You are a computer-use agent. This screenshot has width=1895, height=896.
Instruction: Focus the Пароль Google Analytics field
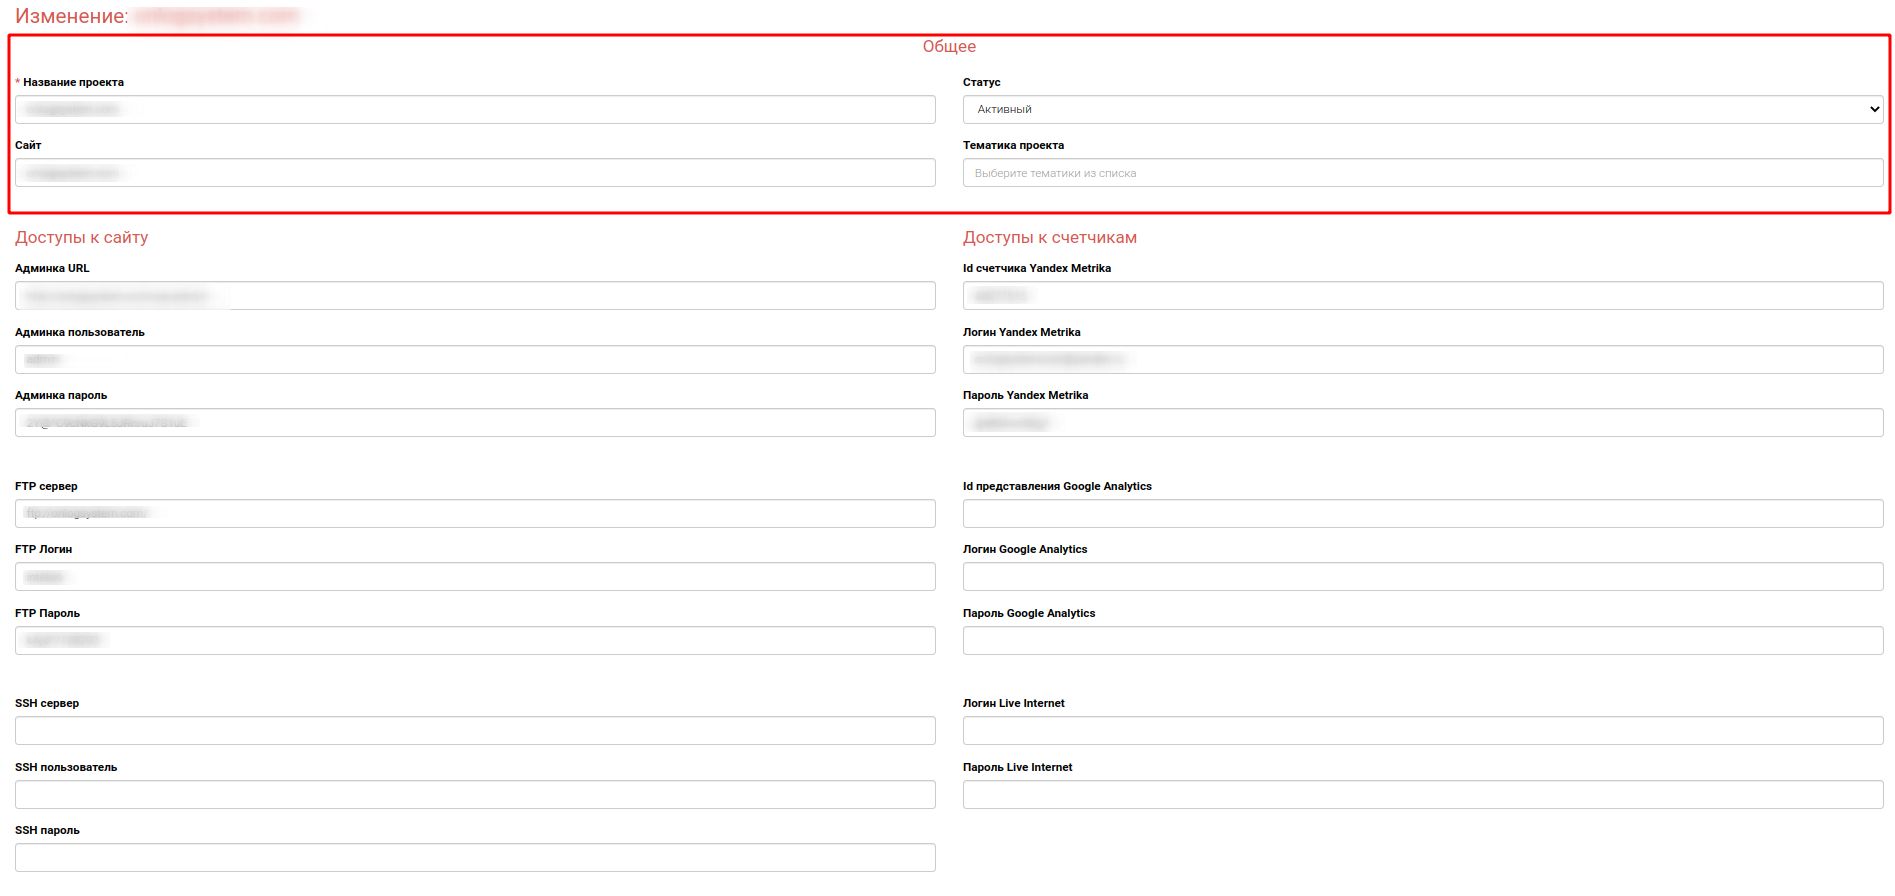pos(1422,641)
